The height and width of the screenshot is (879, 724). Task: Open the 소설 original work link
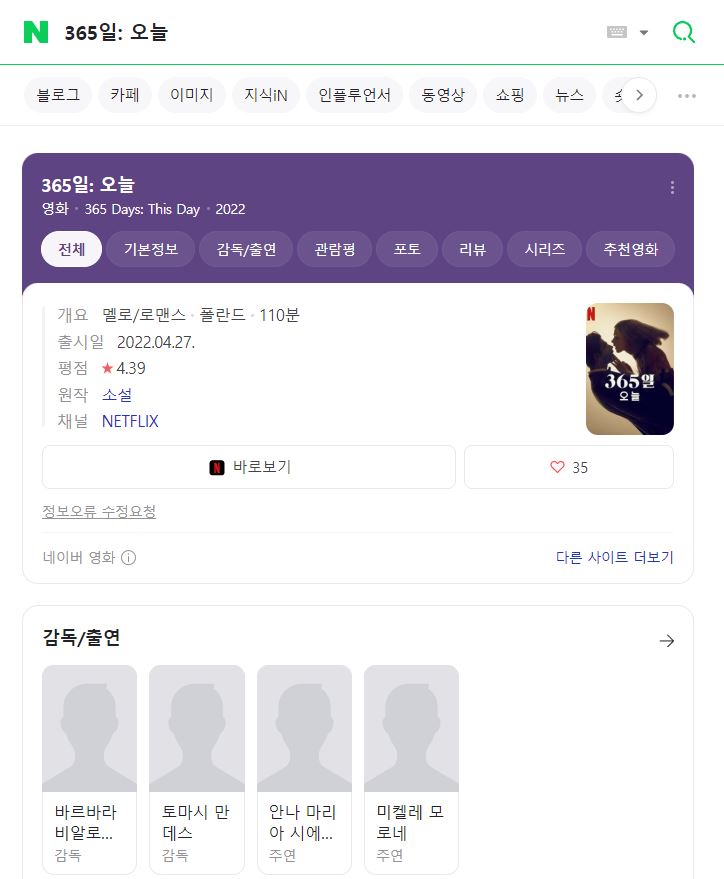(x=117, y=395)
